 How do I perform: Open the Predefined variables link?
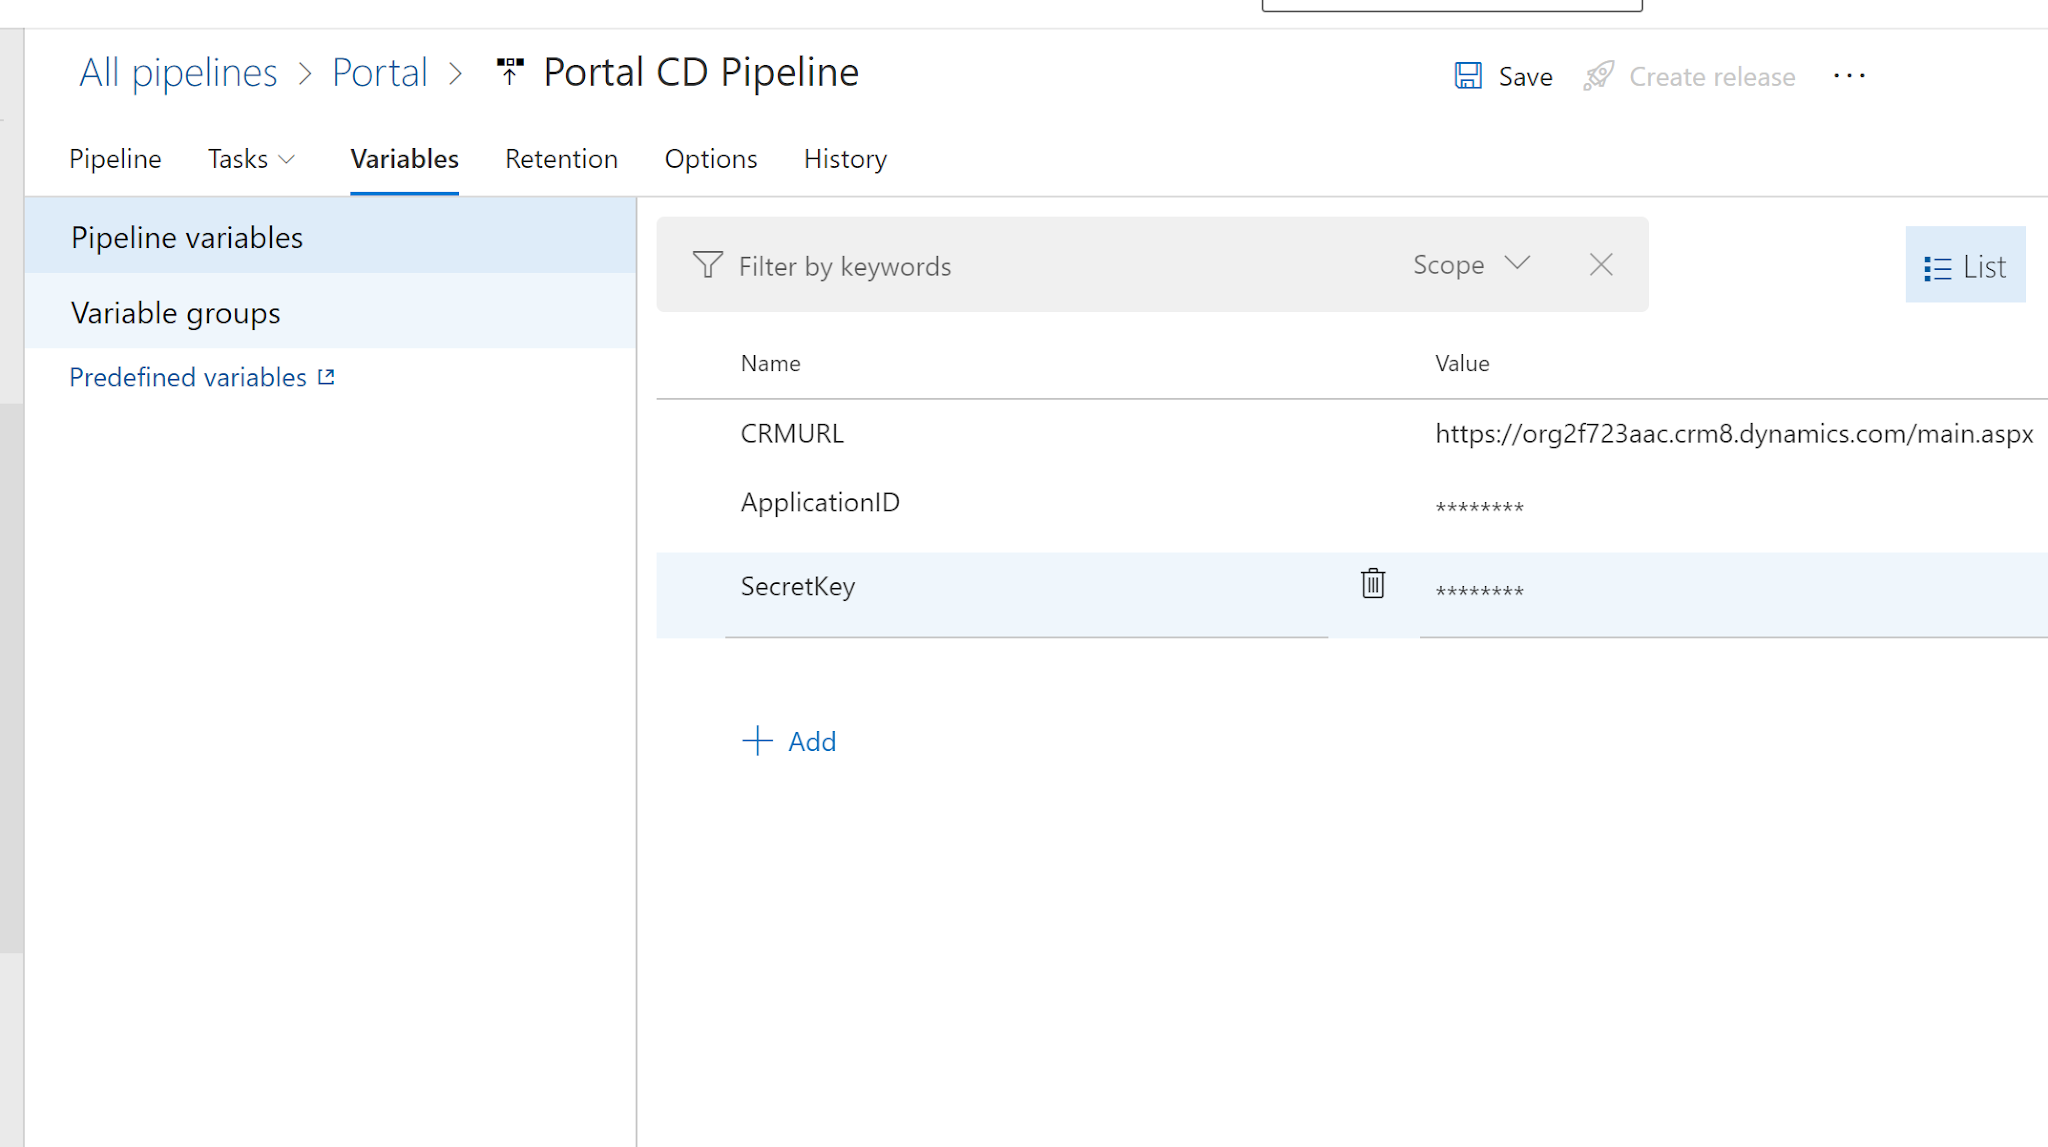(x=188, y=377)
